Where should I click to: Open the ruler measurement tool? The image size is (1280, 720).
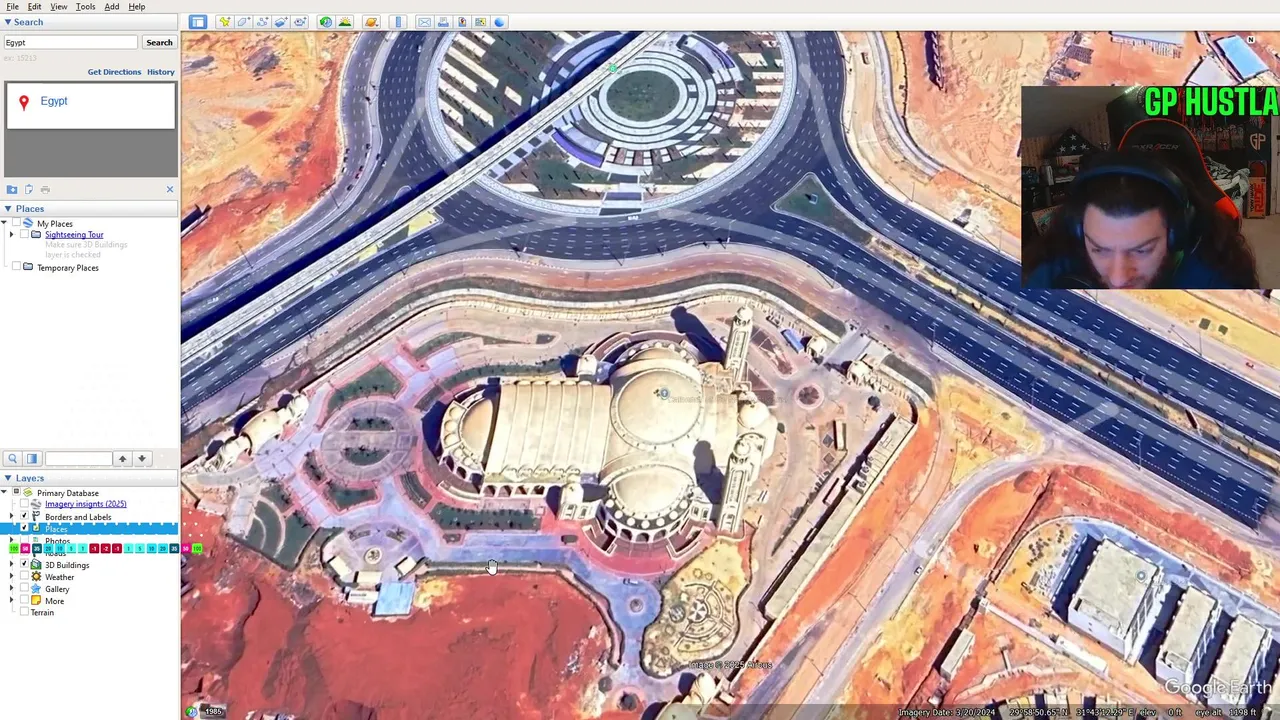(x=398, y=21)
